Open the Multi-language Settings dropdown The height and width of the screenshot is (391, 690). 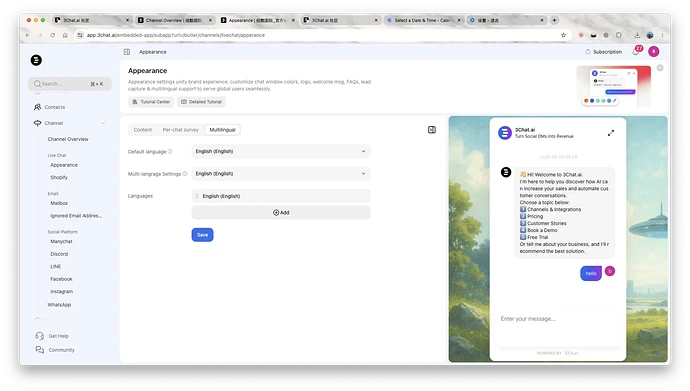click(281, 174)
